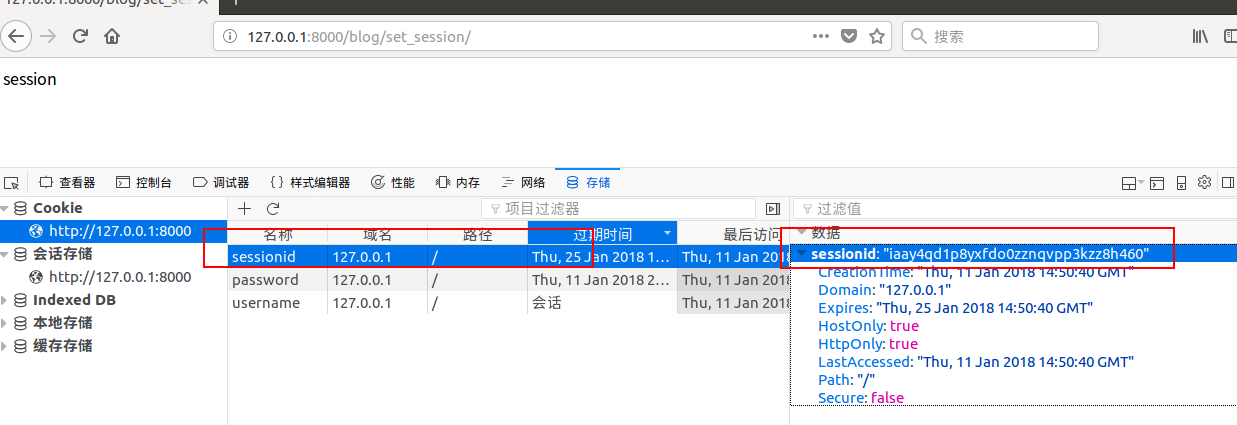Add a new cookie with plus icon
Screen dimensions: 1237x425
244,209
